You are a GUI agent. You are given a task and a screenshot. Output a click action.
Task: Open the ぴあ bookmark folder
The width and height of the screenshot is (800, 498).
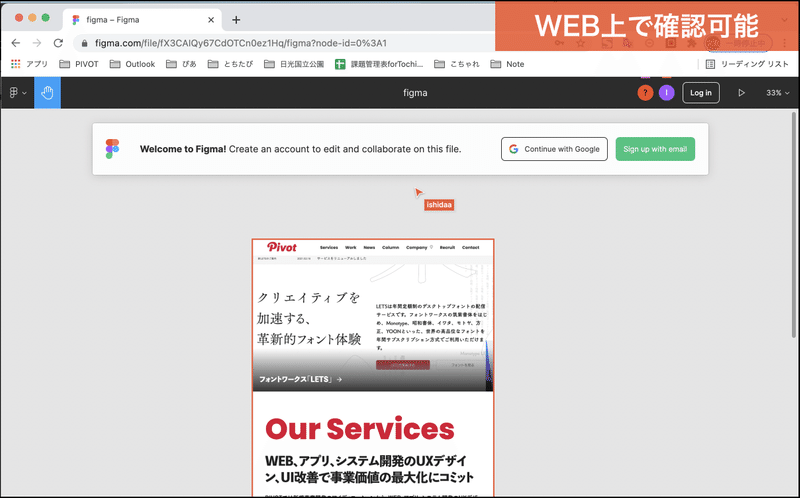coord(181,64)
